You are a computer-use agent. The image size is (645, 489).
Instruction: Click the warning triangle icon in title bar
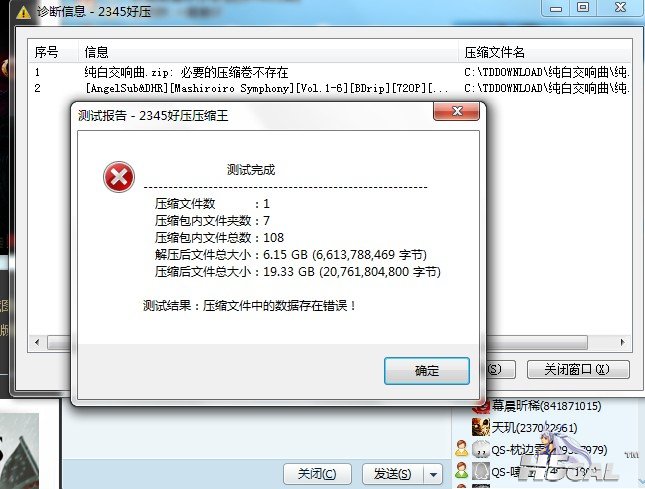click(23, 12)
